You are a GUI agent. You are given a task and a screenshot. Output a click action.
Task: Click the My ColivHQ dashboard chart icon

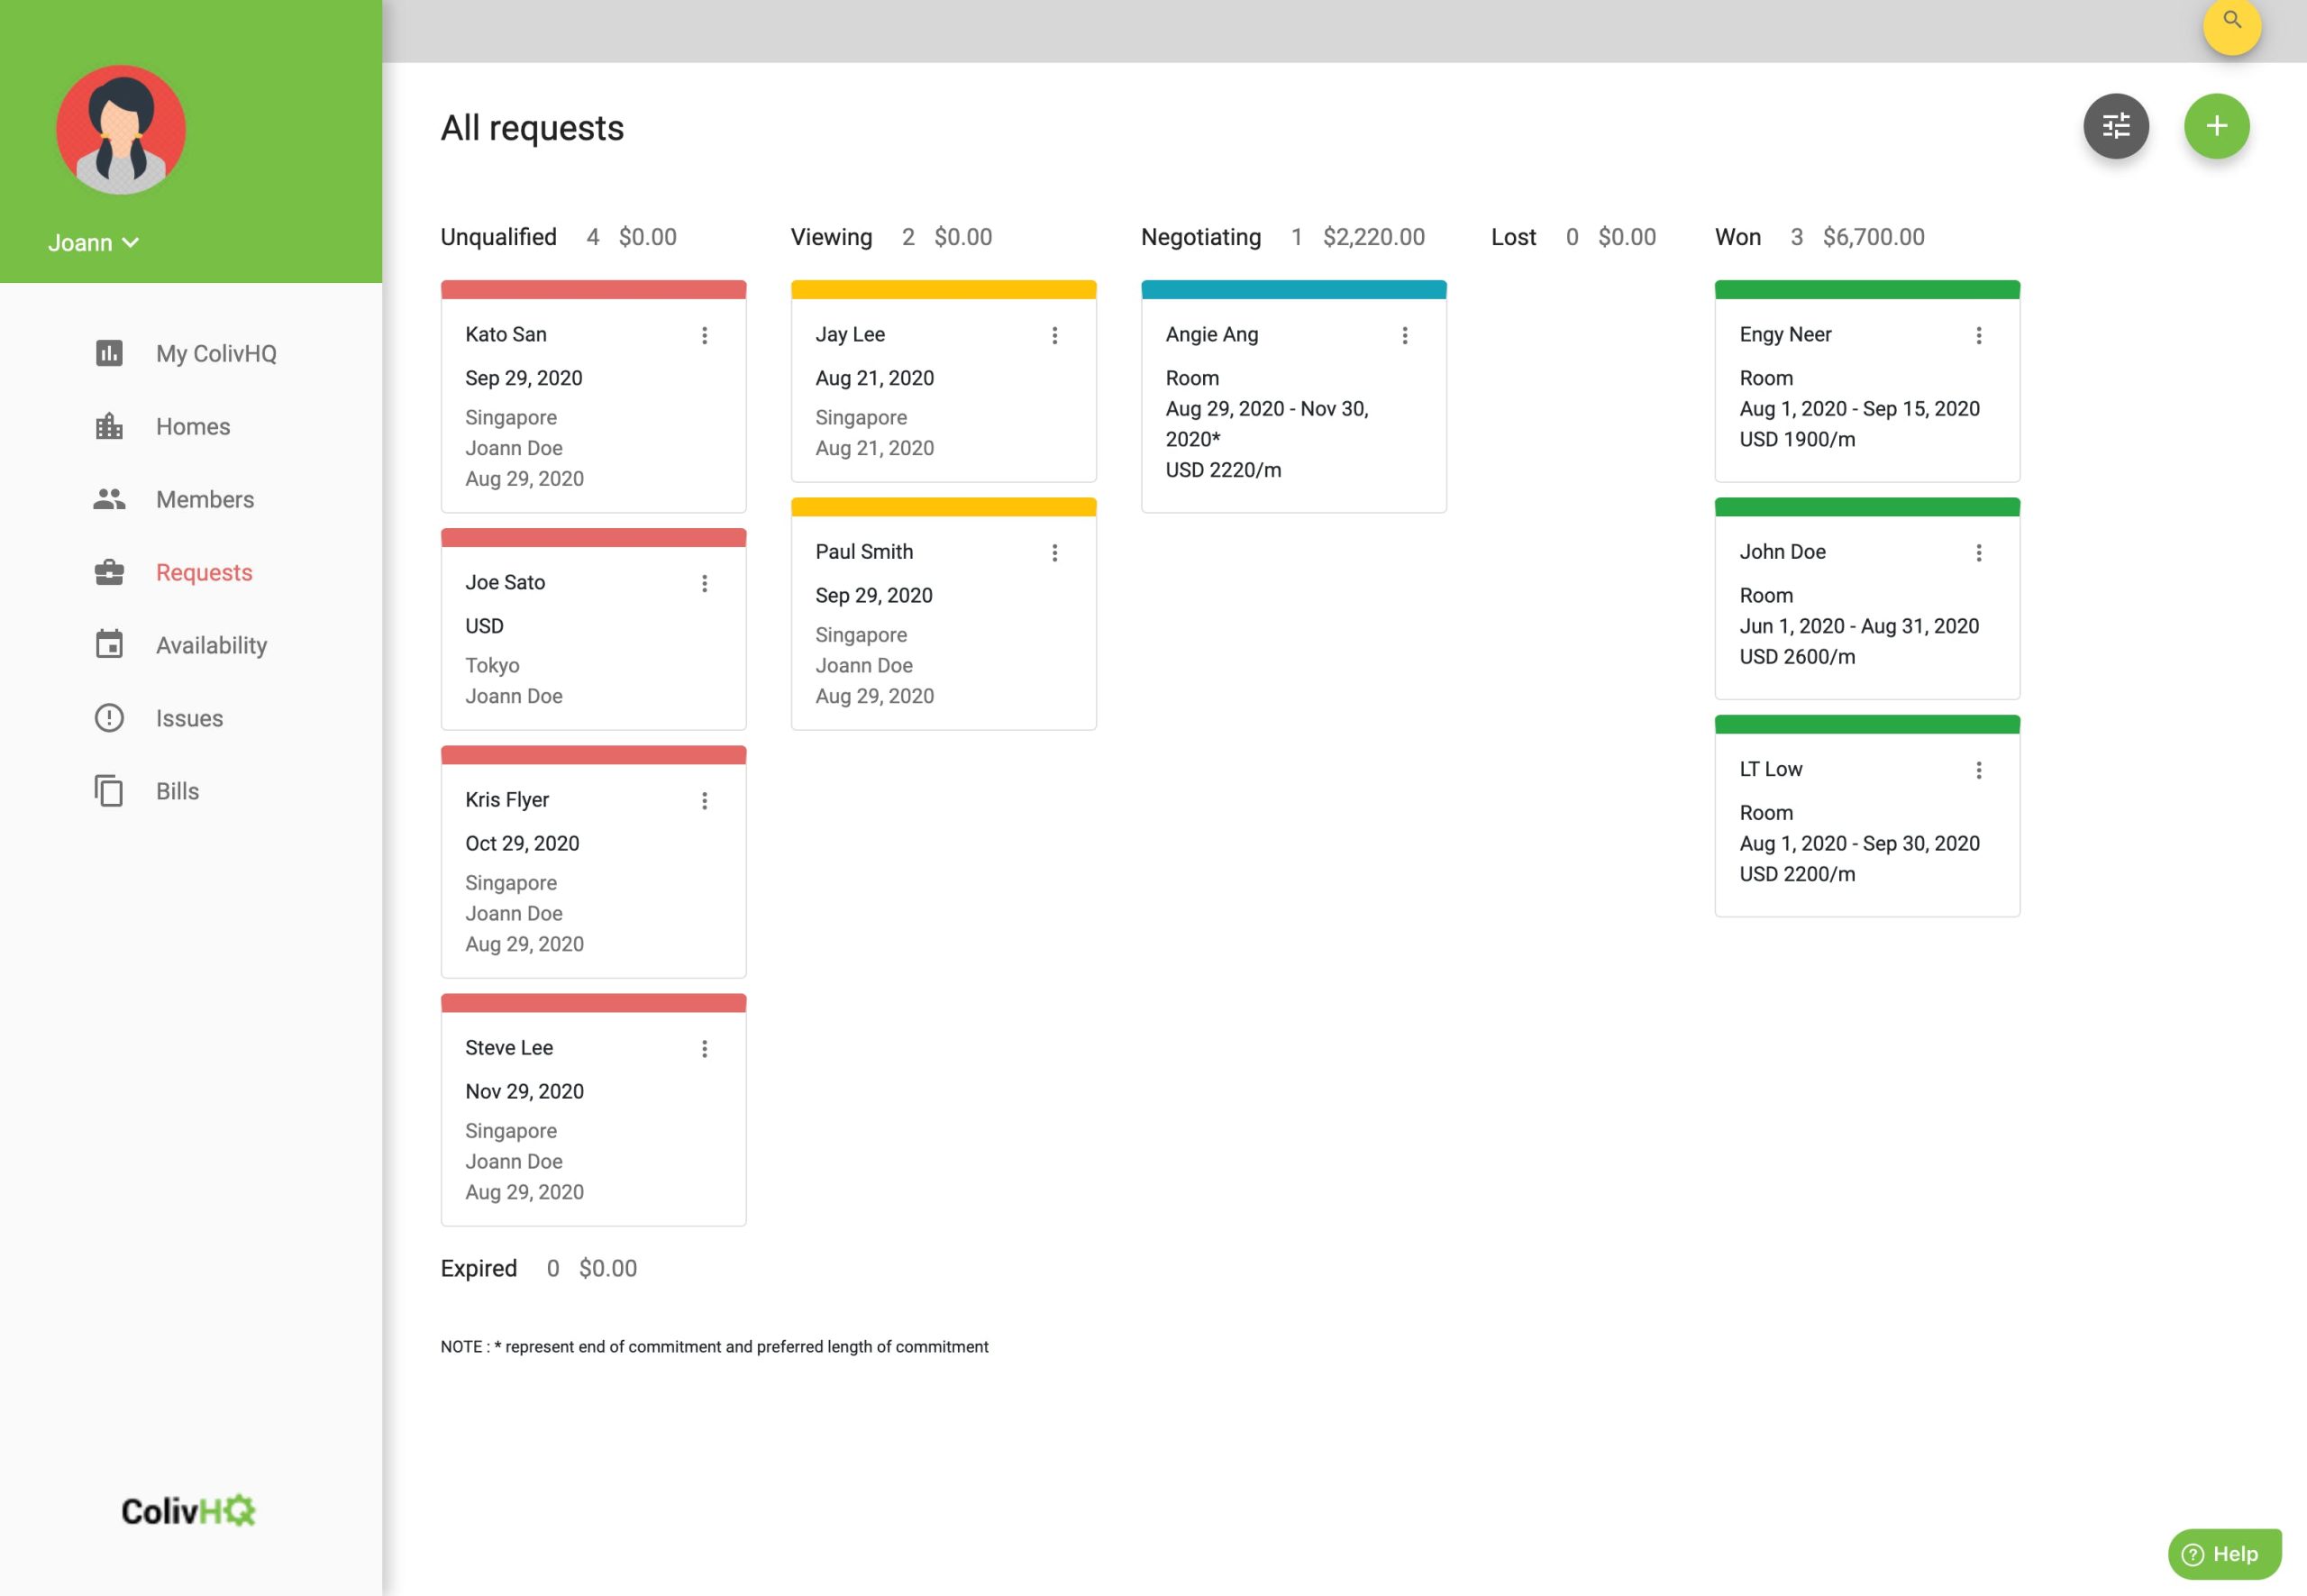[x=109, y=353]
